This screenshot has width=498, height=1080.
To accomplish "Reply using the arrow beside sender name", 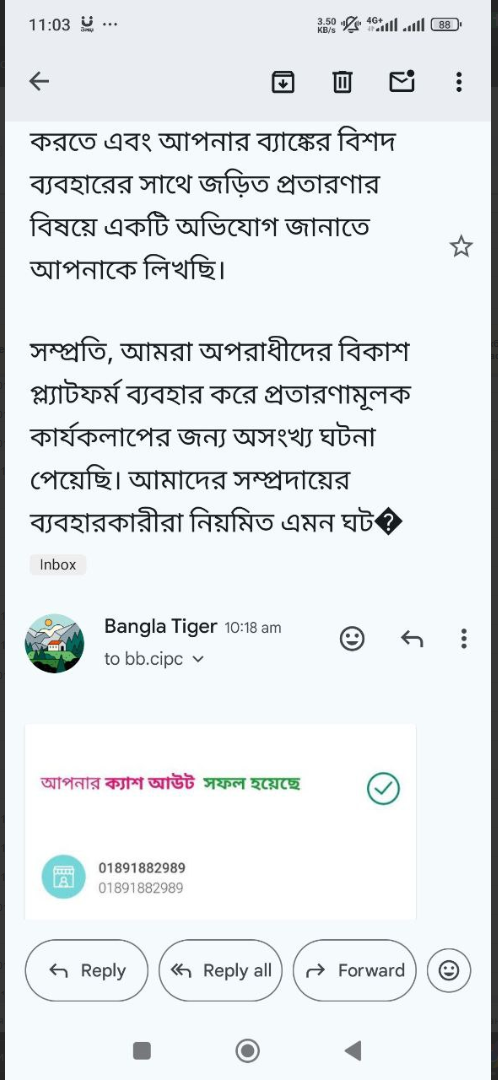I will point(412,639).
